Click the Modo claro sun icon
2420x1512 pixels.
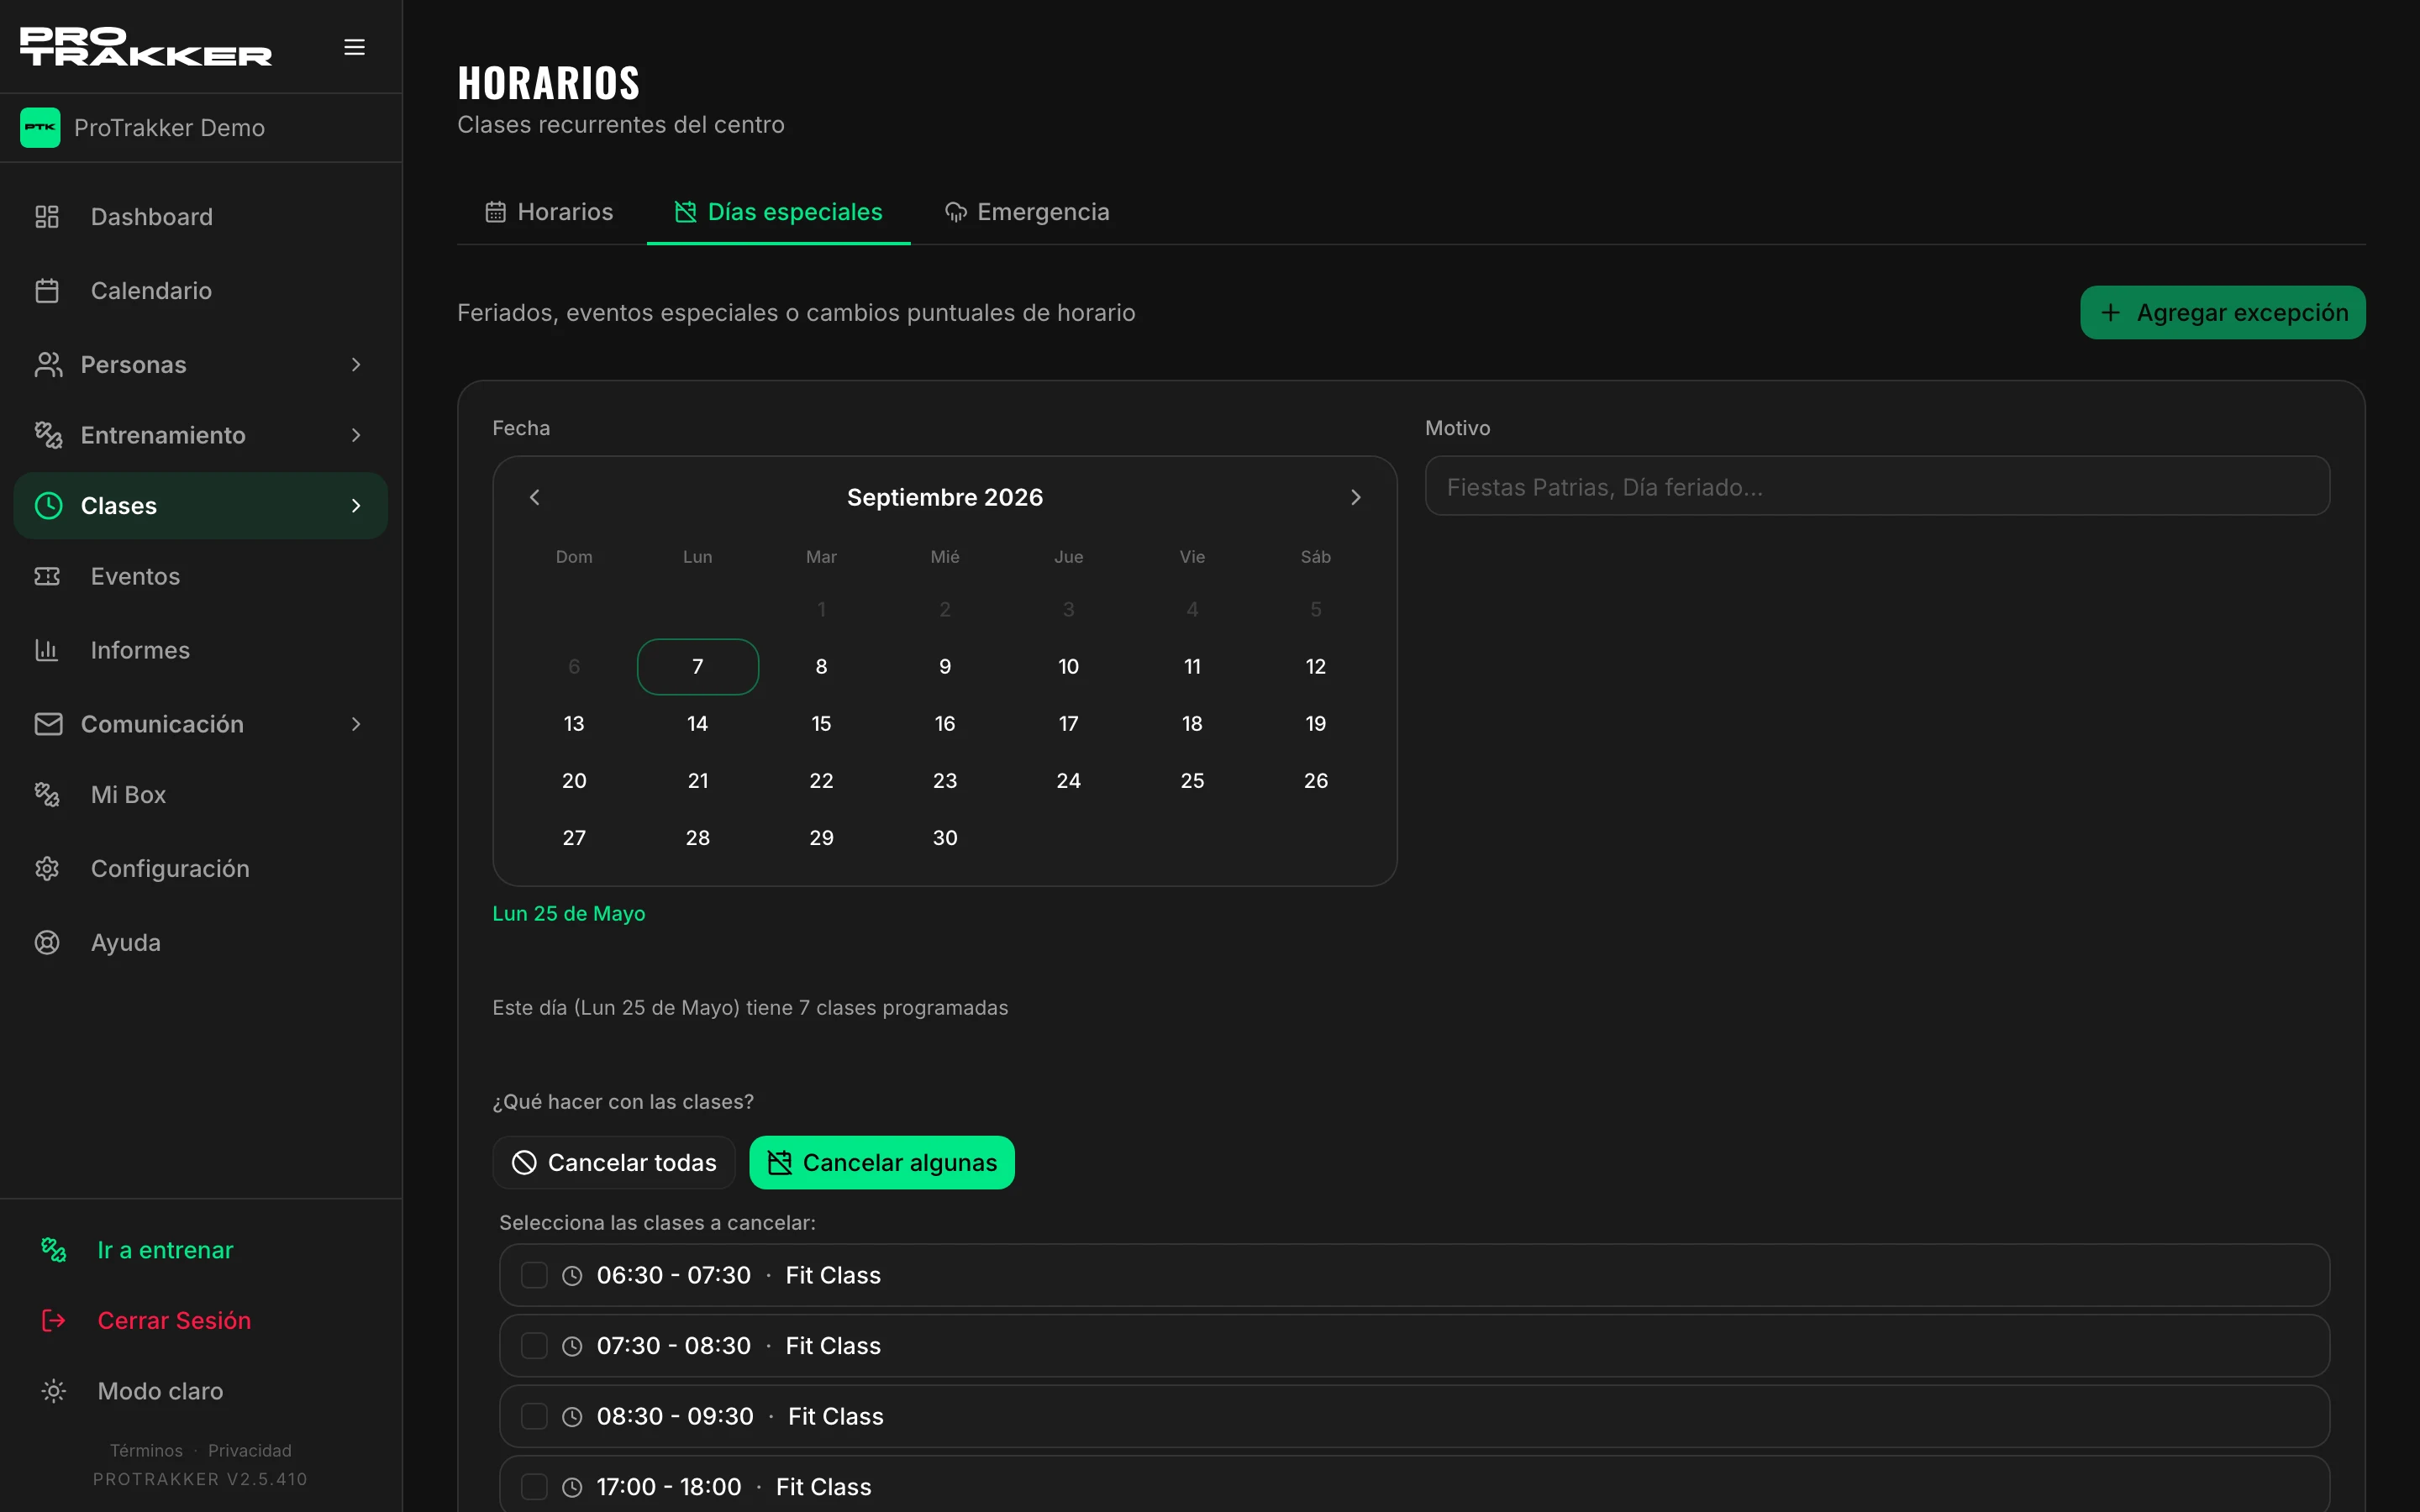54,1391
